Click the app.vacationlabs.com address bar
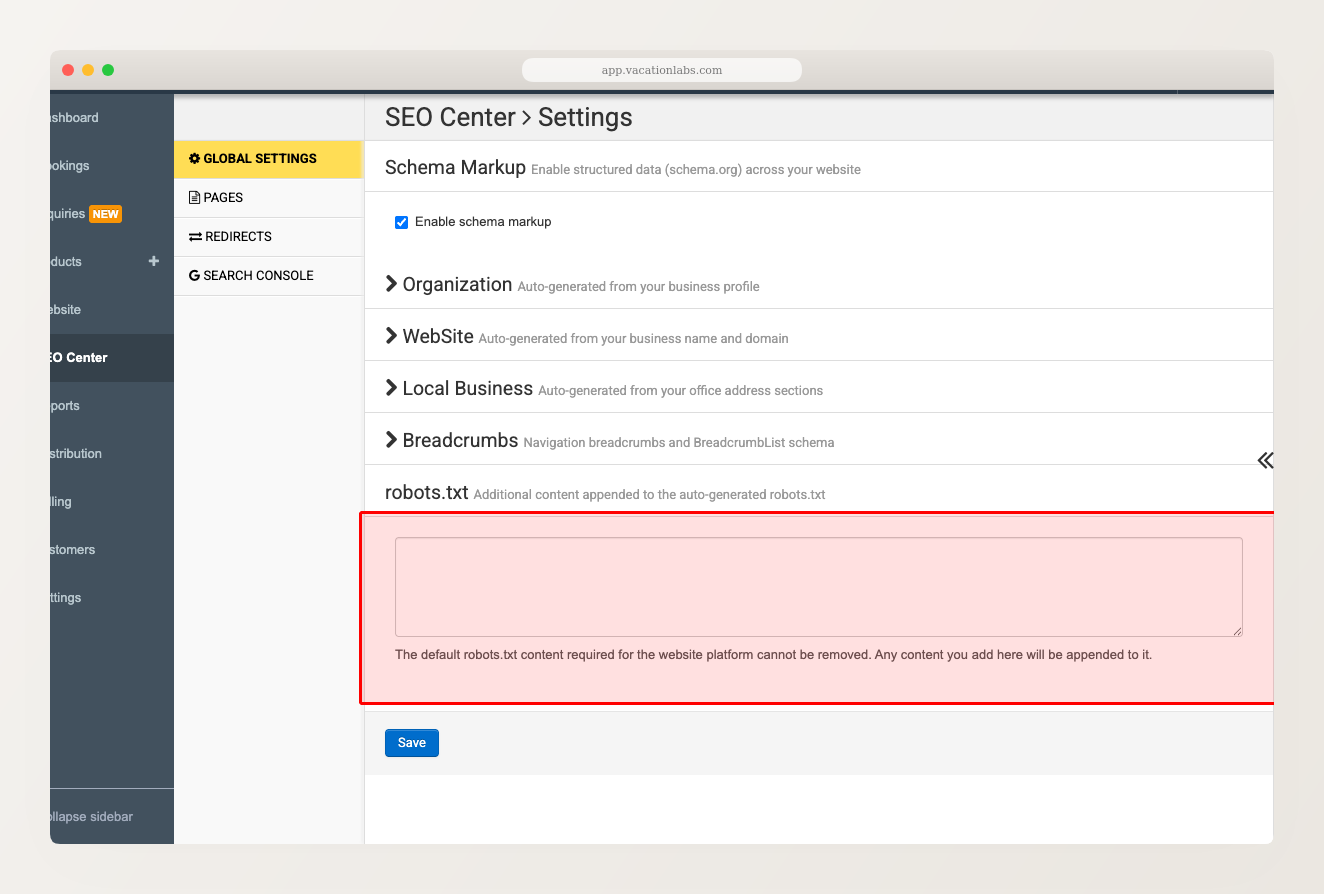Screen dimensions: 1324x894 tap(662, 70)
